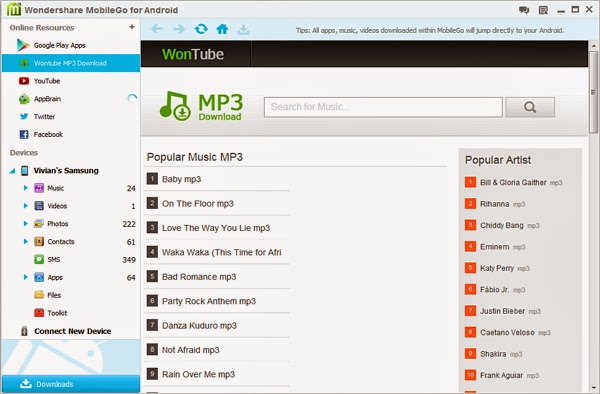Click the MP3 Download logo
Viewport: 600px width, 394px height.
[x=201, y=106]
